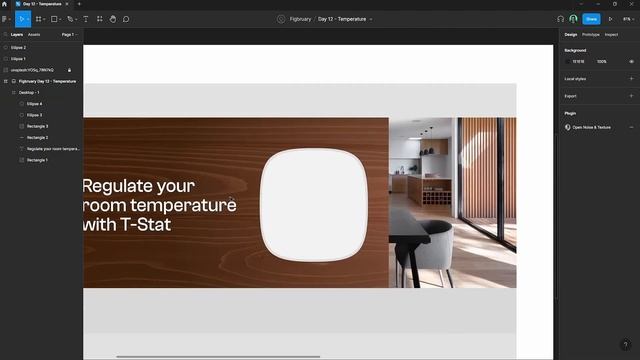640x360 pixels.
Task: Add an export setting with plus
Action: pyautogui.click(x=631, y=96)
